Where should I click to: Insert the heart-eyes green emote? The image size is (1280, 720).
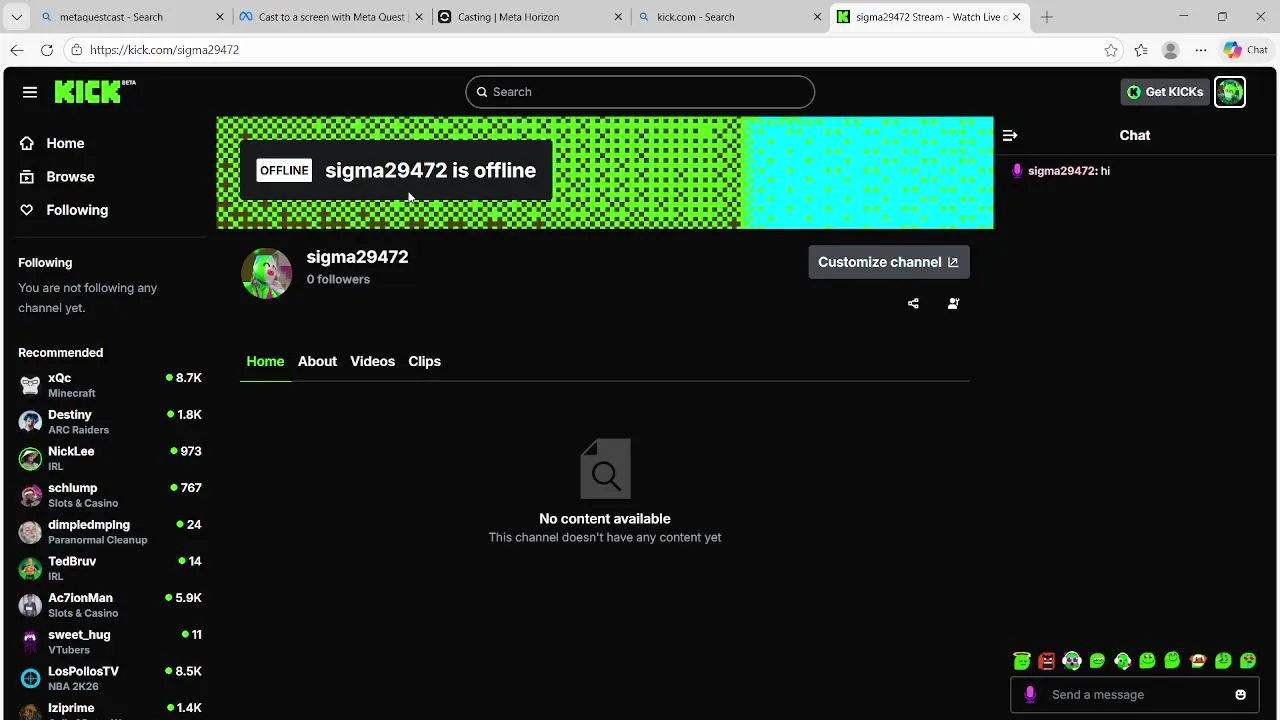click(1248, 661)
